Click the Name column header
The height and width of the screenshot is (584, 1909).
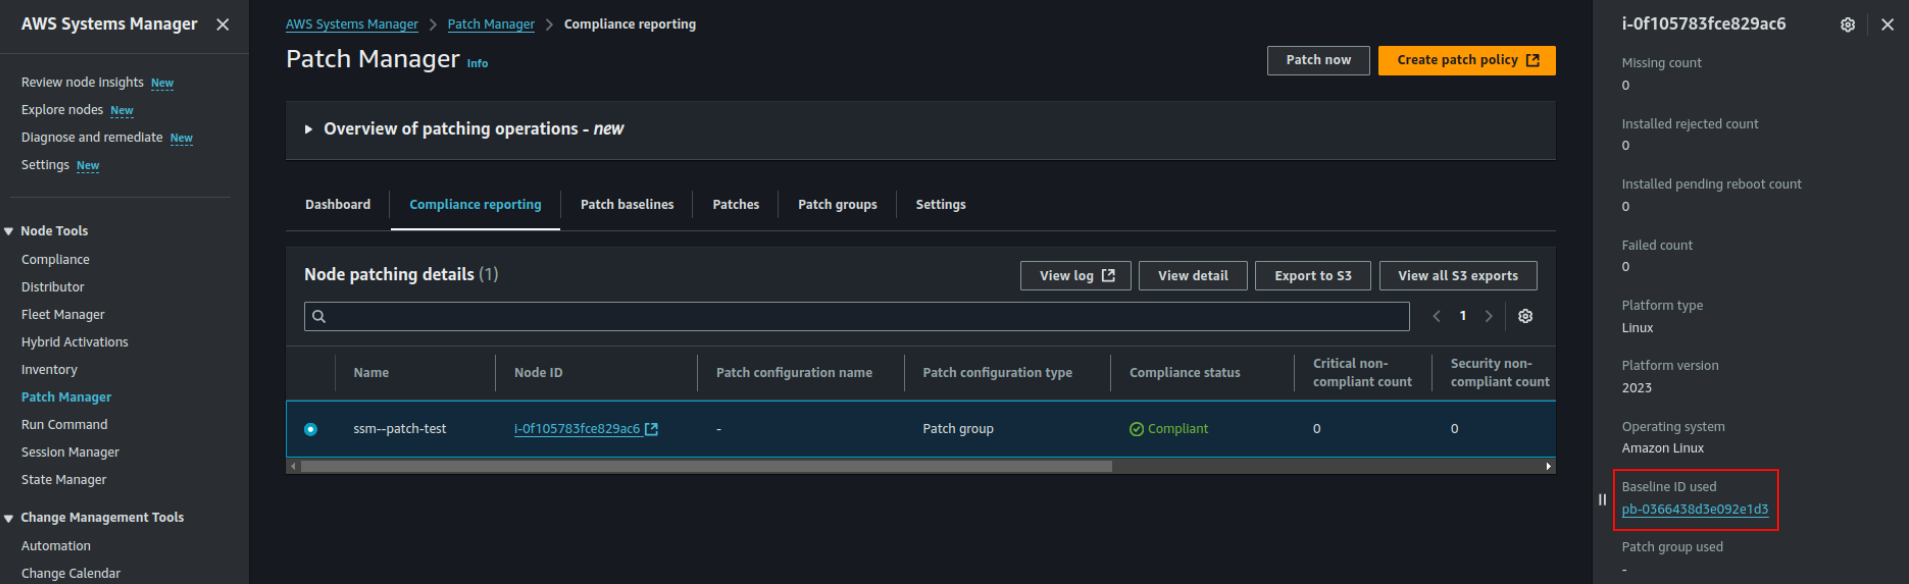pyautogui.click(x=371, y=372)
